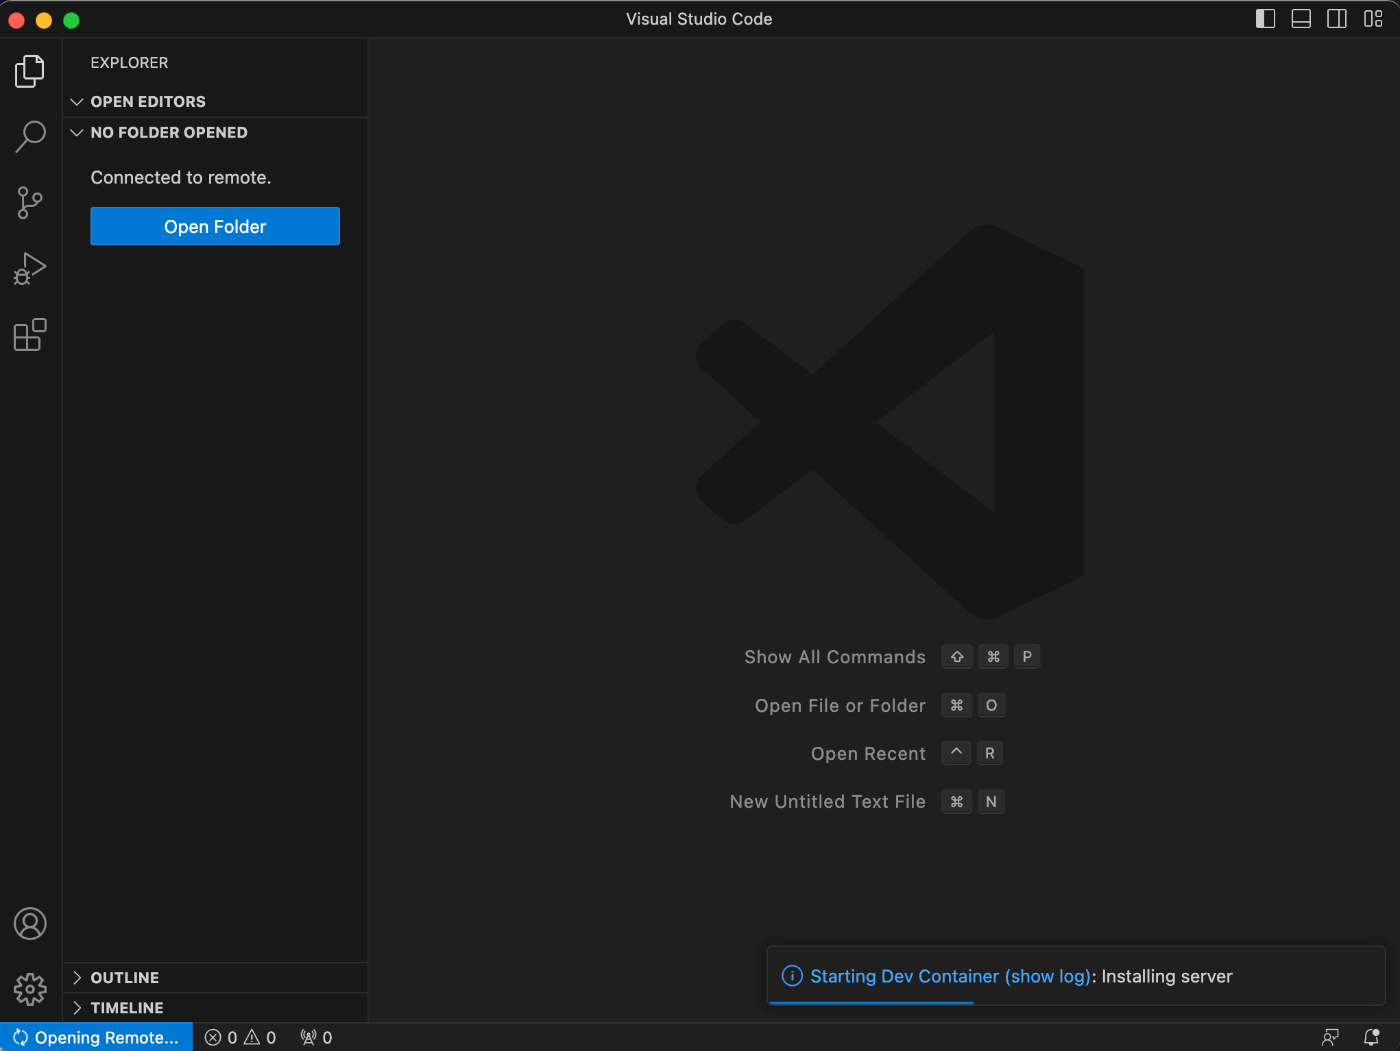1400x1051 pixels.
Task: Open the Accounts icon in activity bar
Action: (x=30, y=923)
